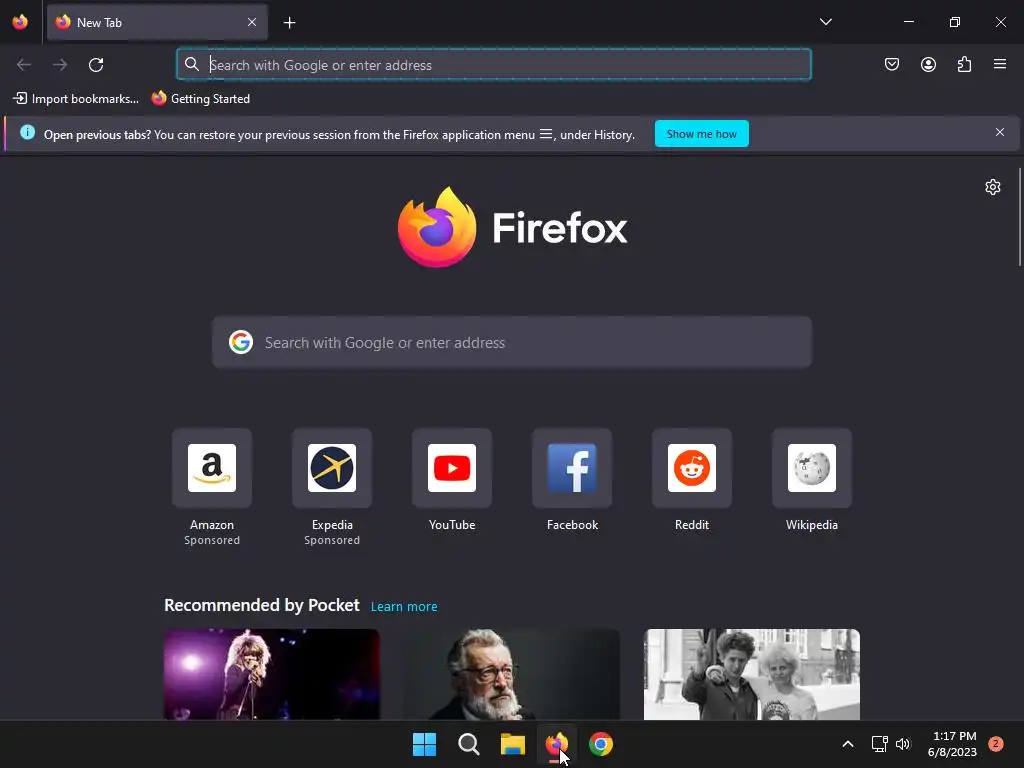This screenshot has height=768, width=1024.
Task: Open the application hamburger menu
Action: (1000, 64)
